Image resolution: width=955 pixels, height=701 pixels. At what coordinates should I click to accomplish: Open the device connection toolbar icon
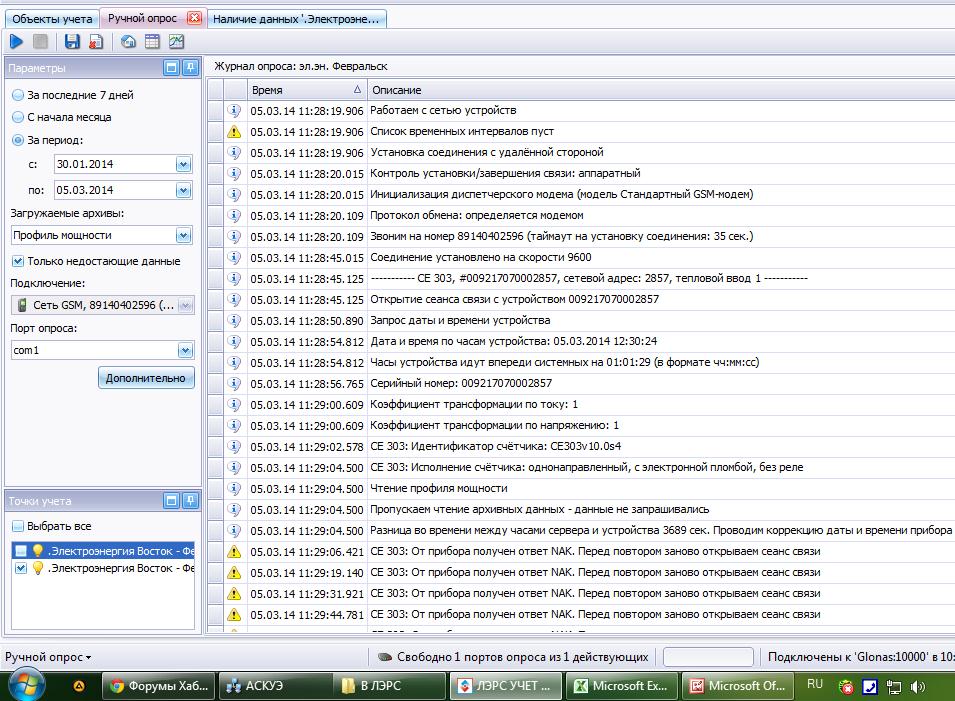pos(128,41)
